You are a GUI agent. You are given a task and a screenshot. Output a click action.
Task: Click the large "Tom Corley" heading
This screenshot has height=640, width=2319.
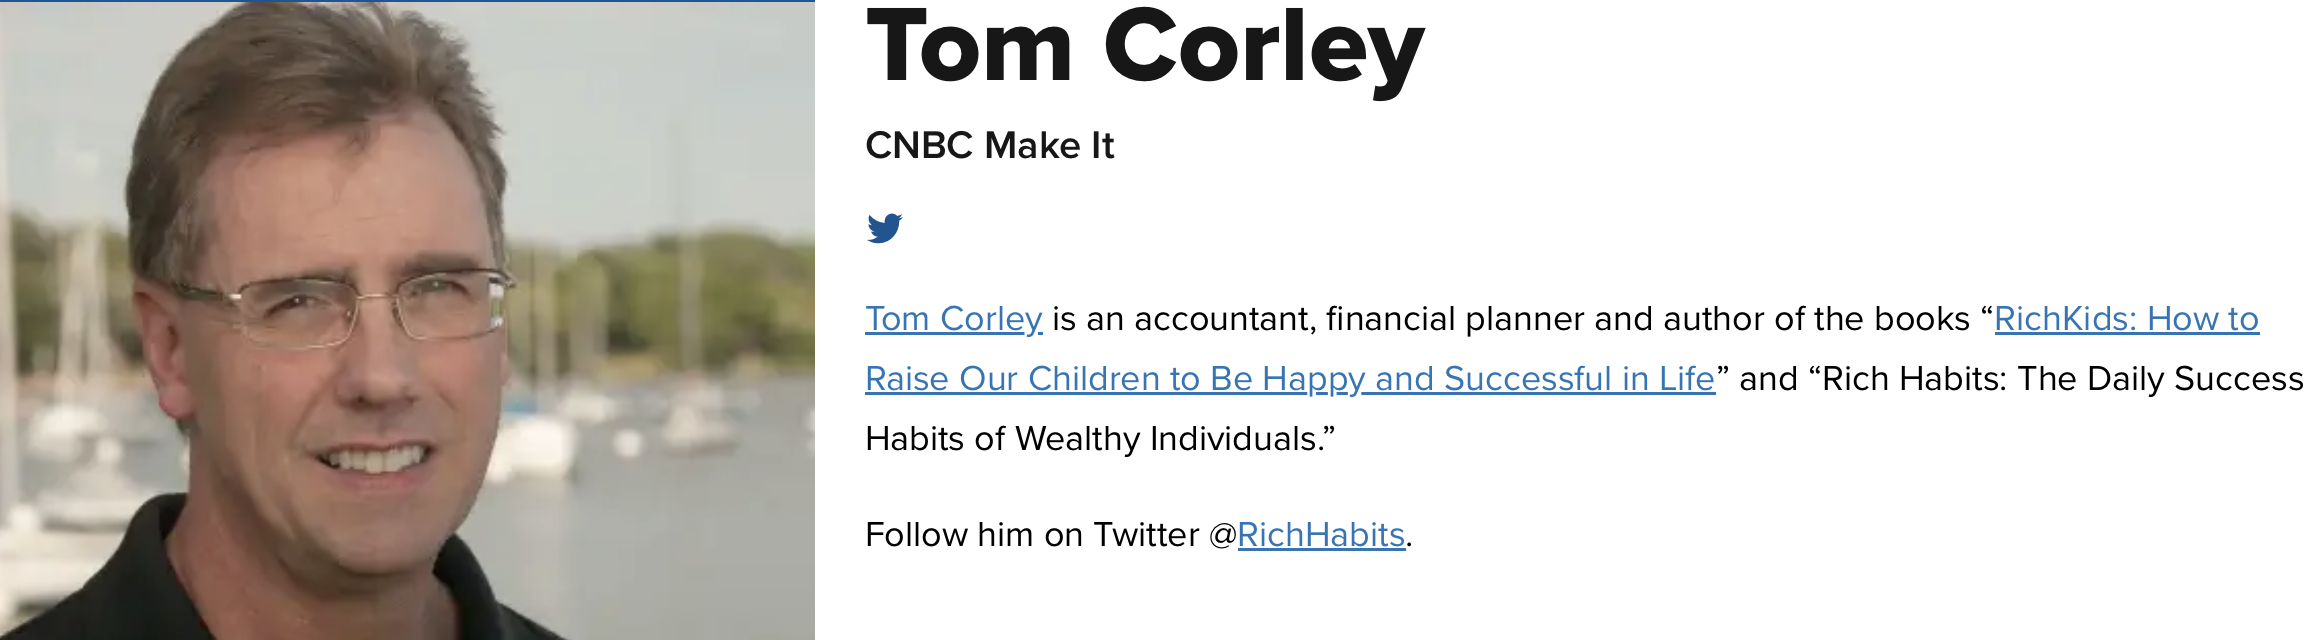tap(1145, 47)
